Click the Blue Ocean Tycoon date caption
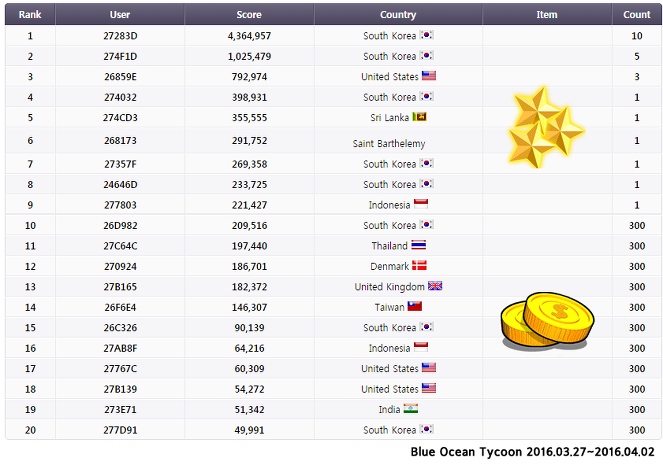The width and height of the screenshot is (663, 465). pos(532,451)
